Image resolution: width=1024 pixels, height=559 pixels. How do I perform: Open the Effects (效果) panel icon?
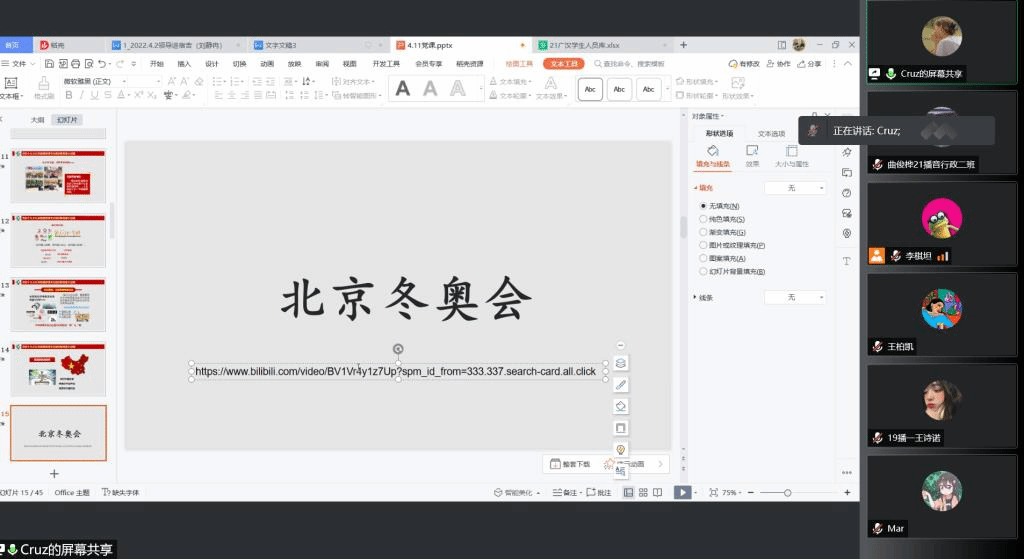[752, 151]
